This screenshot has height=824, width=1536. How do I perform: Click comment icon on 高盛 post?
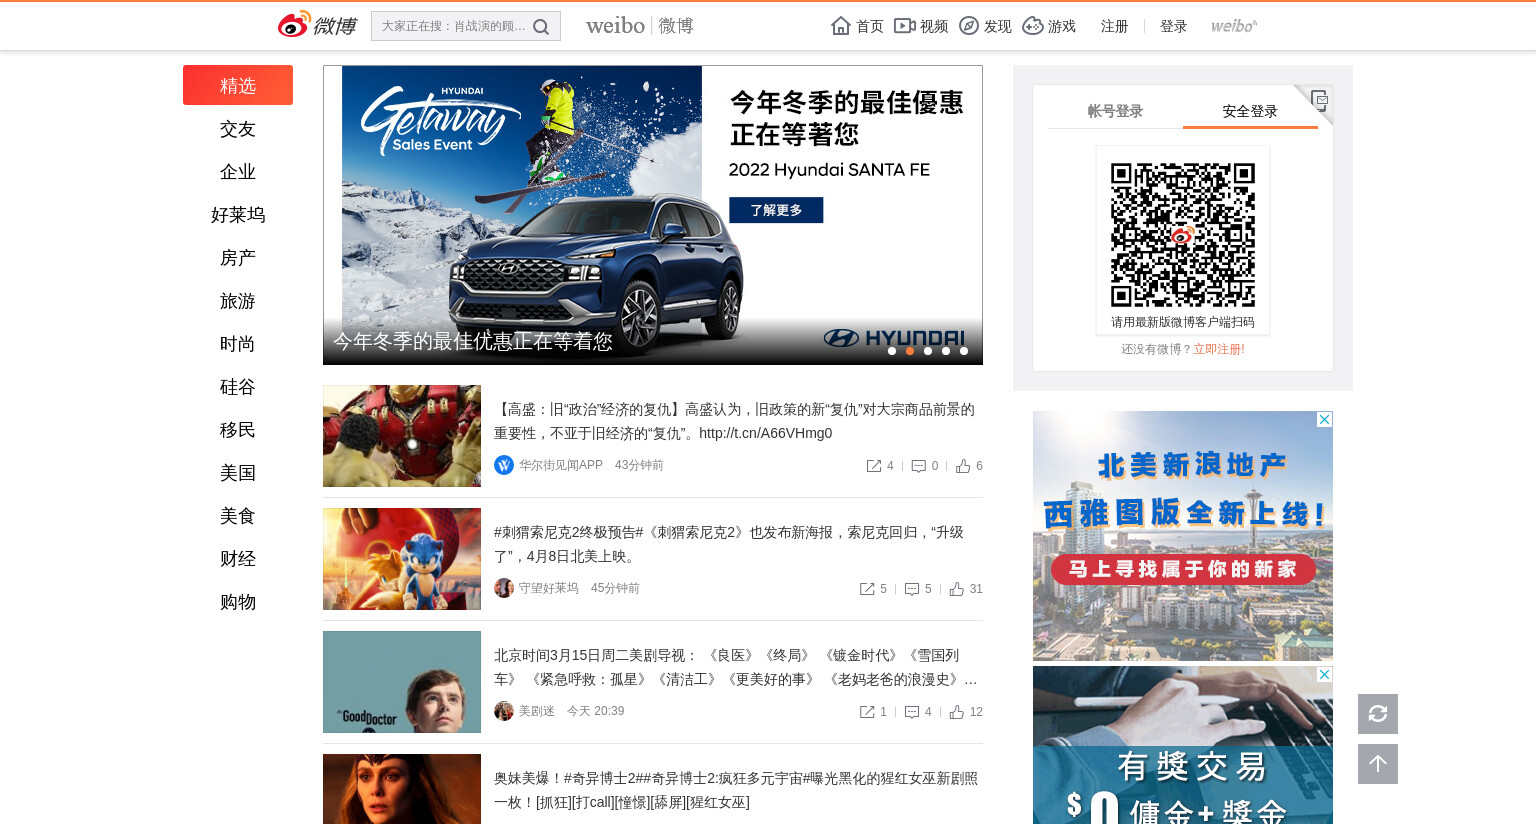tap(919, 466)
